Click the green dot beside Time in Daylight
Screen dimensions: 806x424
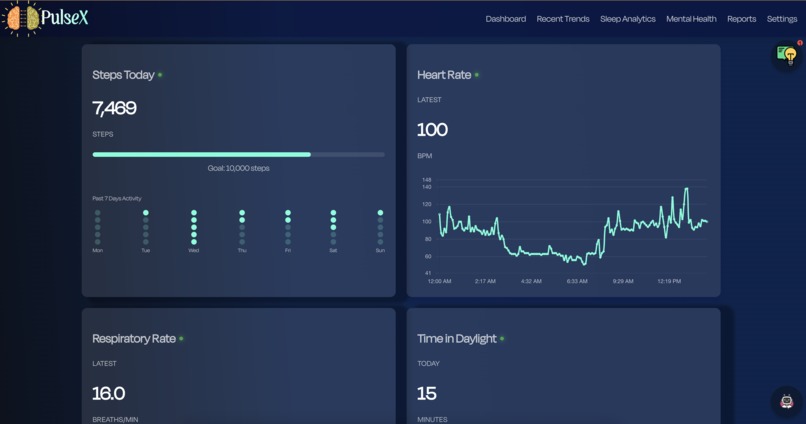[x=502, y=339]
